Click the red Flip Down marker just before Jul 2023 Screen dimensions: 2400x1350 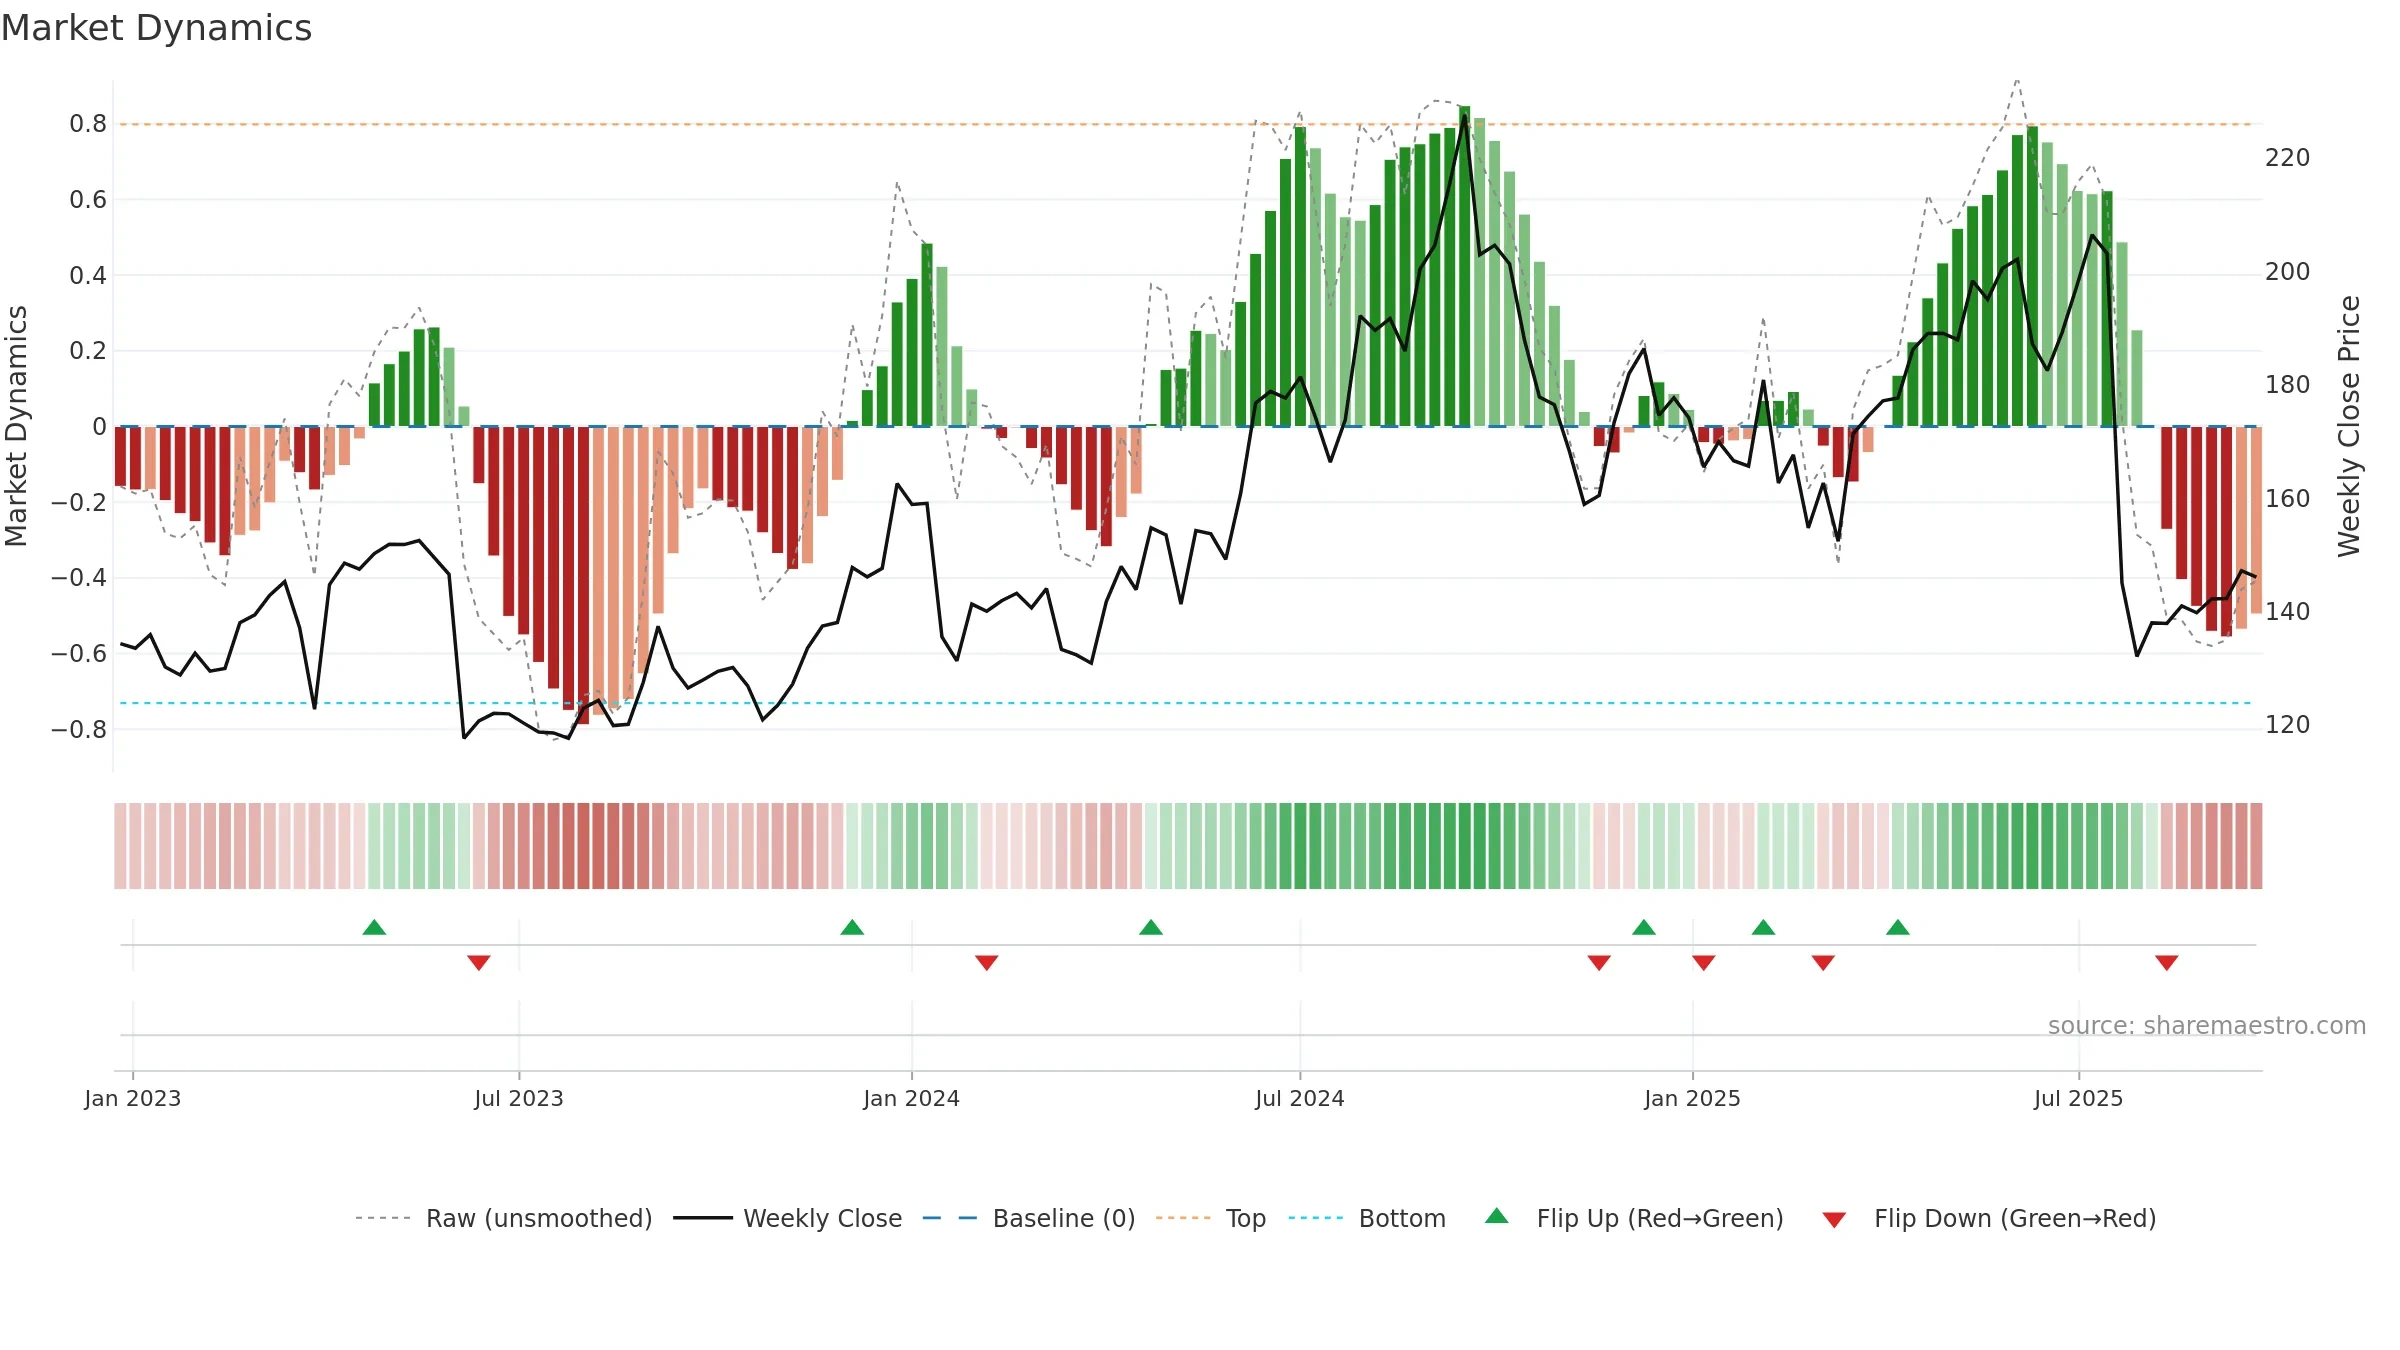point(479,963)
